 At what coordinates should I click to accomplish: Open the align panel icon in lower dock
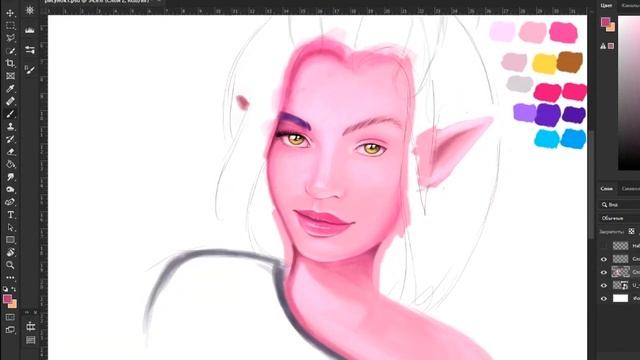(x=31, y=327)
